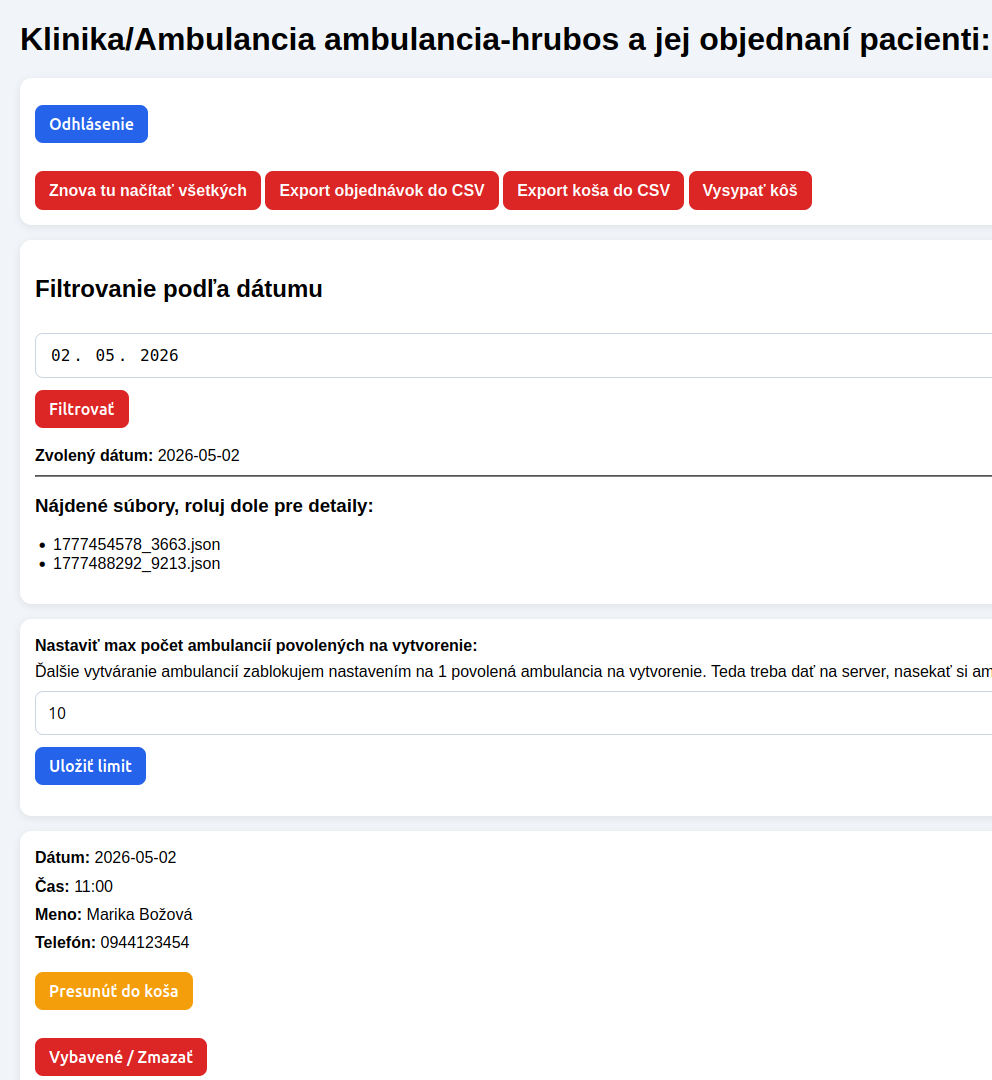Image resolution: width=992 pixels, height=1080 pixels.
Task: Click file entry 1777488292_9213.json
Action: click(136, 564)
